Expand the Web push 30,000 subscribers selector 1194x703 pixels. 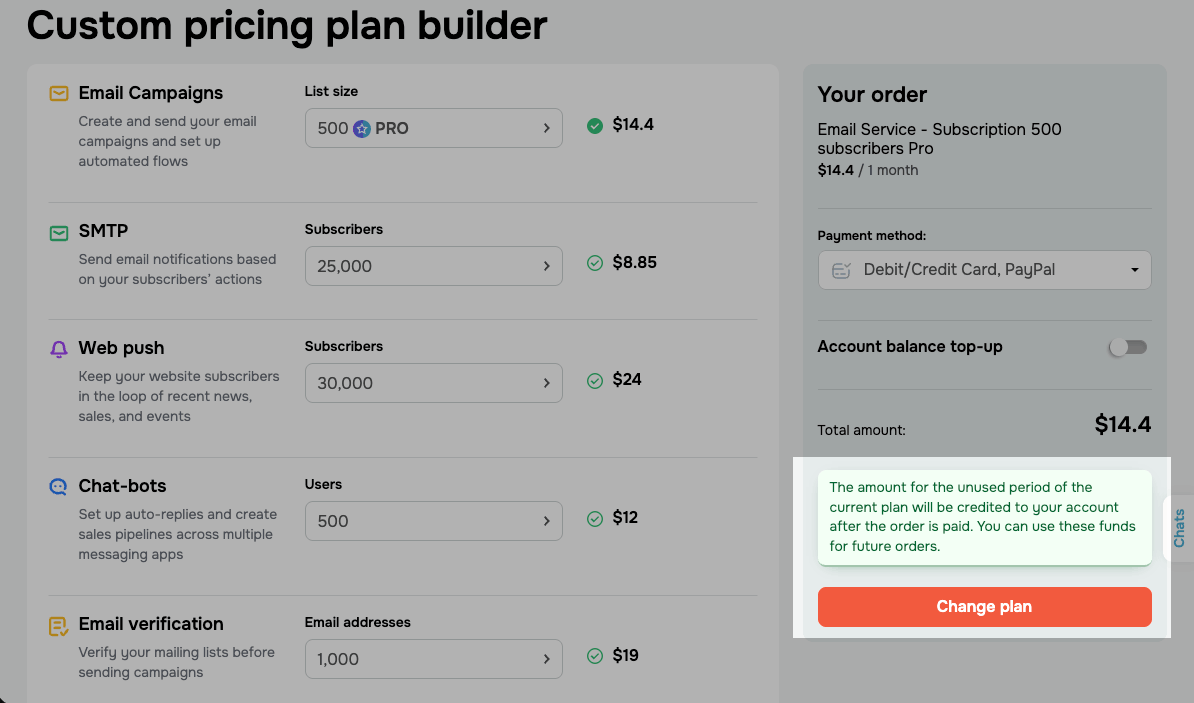click(x=433, y=383)
